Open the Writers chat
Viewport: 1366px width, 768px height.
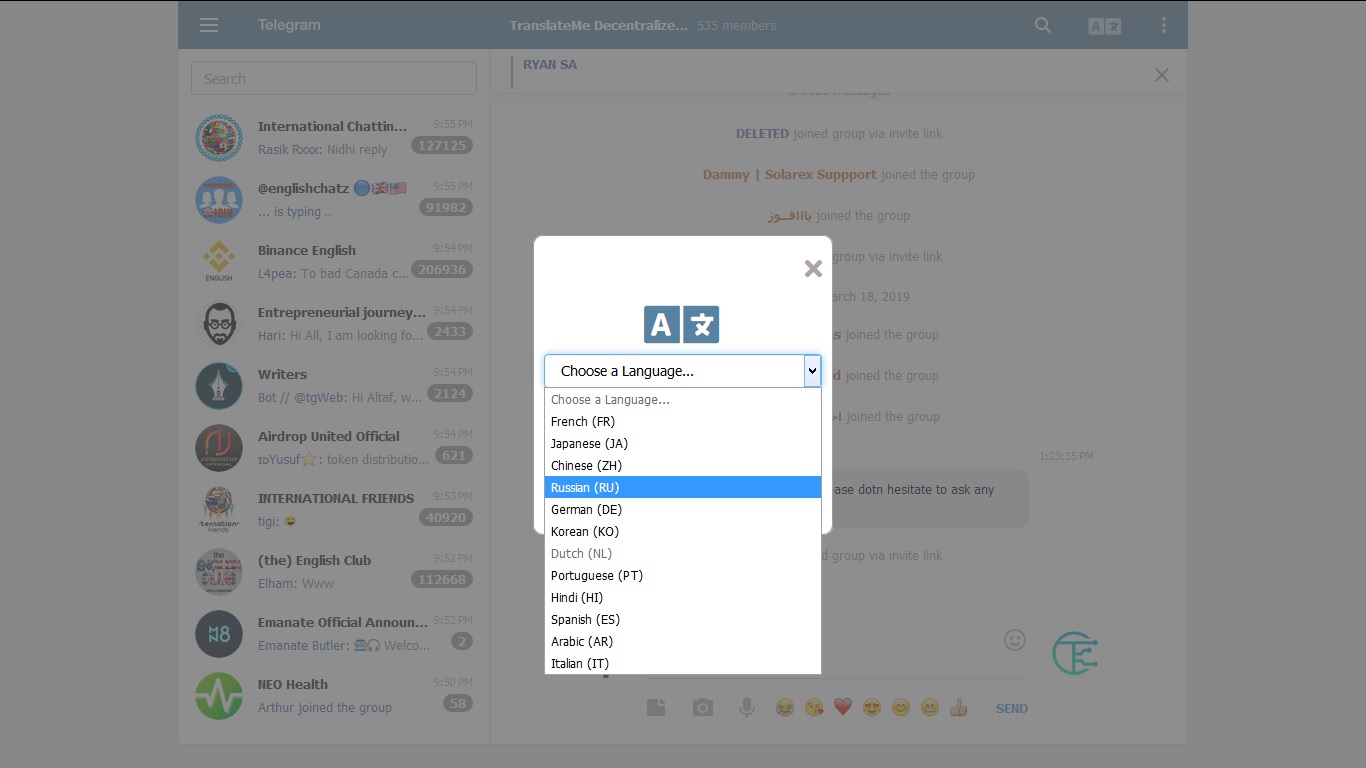pyautogui.click(x=334, y=386)
